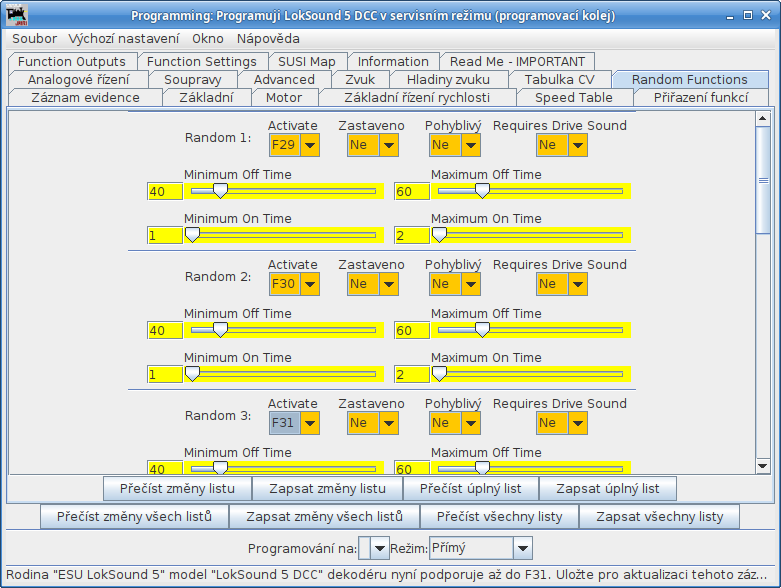Image resolution: width=781 pixels, height=588 pixels.
Task: Open the Speed Table tab
Action: click(575, 97)
